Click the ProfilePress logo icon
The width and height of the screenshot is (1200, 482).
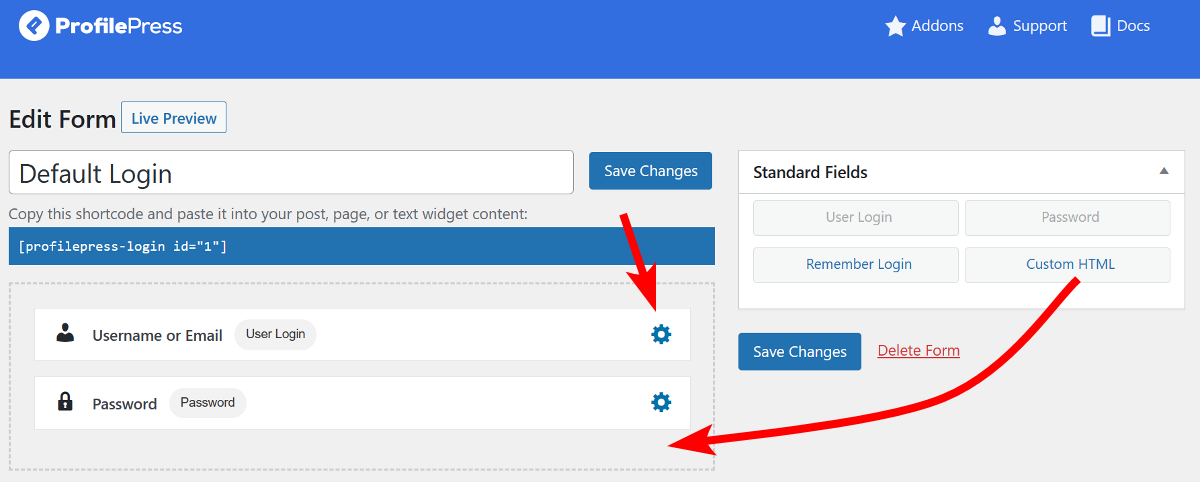[34, 25]
